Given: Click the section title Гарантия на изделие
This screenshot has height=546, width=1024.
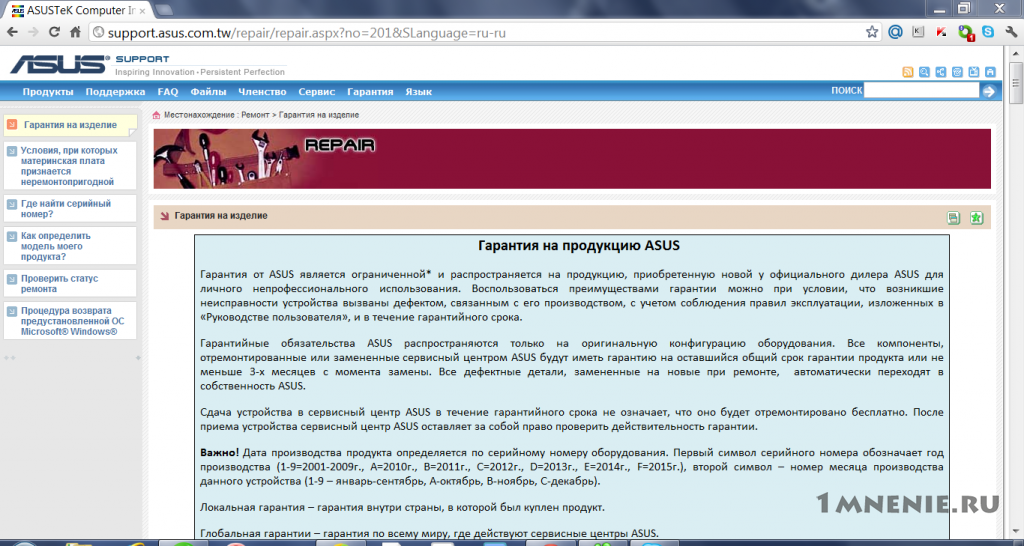Looking at the screenshot, I should point(221,216).
